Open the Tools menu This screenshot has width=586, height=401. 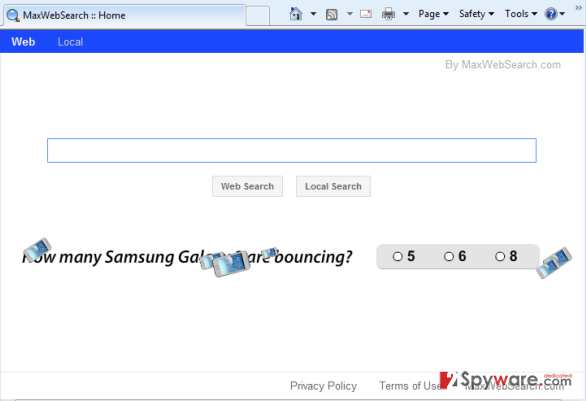(521, 14)
